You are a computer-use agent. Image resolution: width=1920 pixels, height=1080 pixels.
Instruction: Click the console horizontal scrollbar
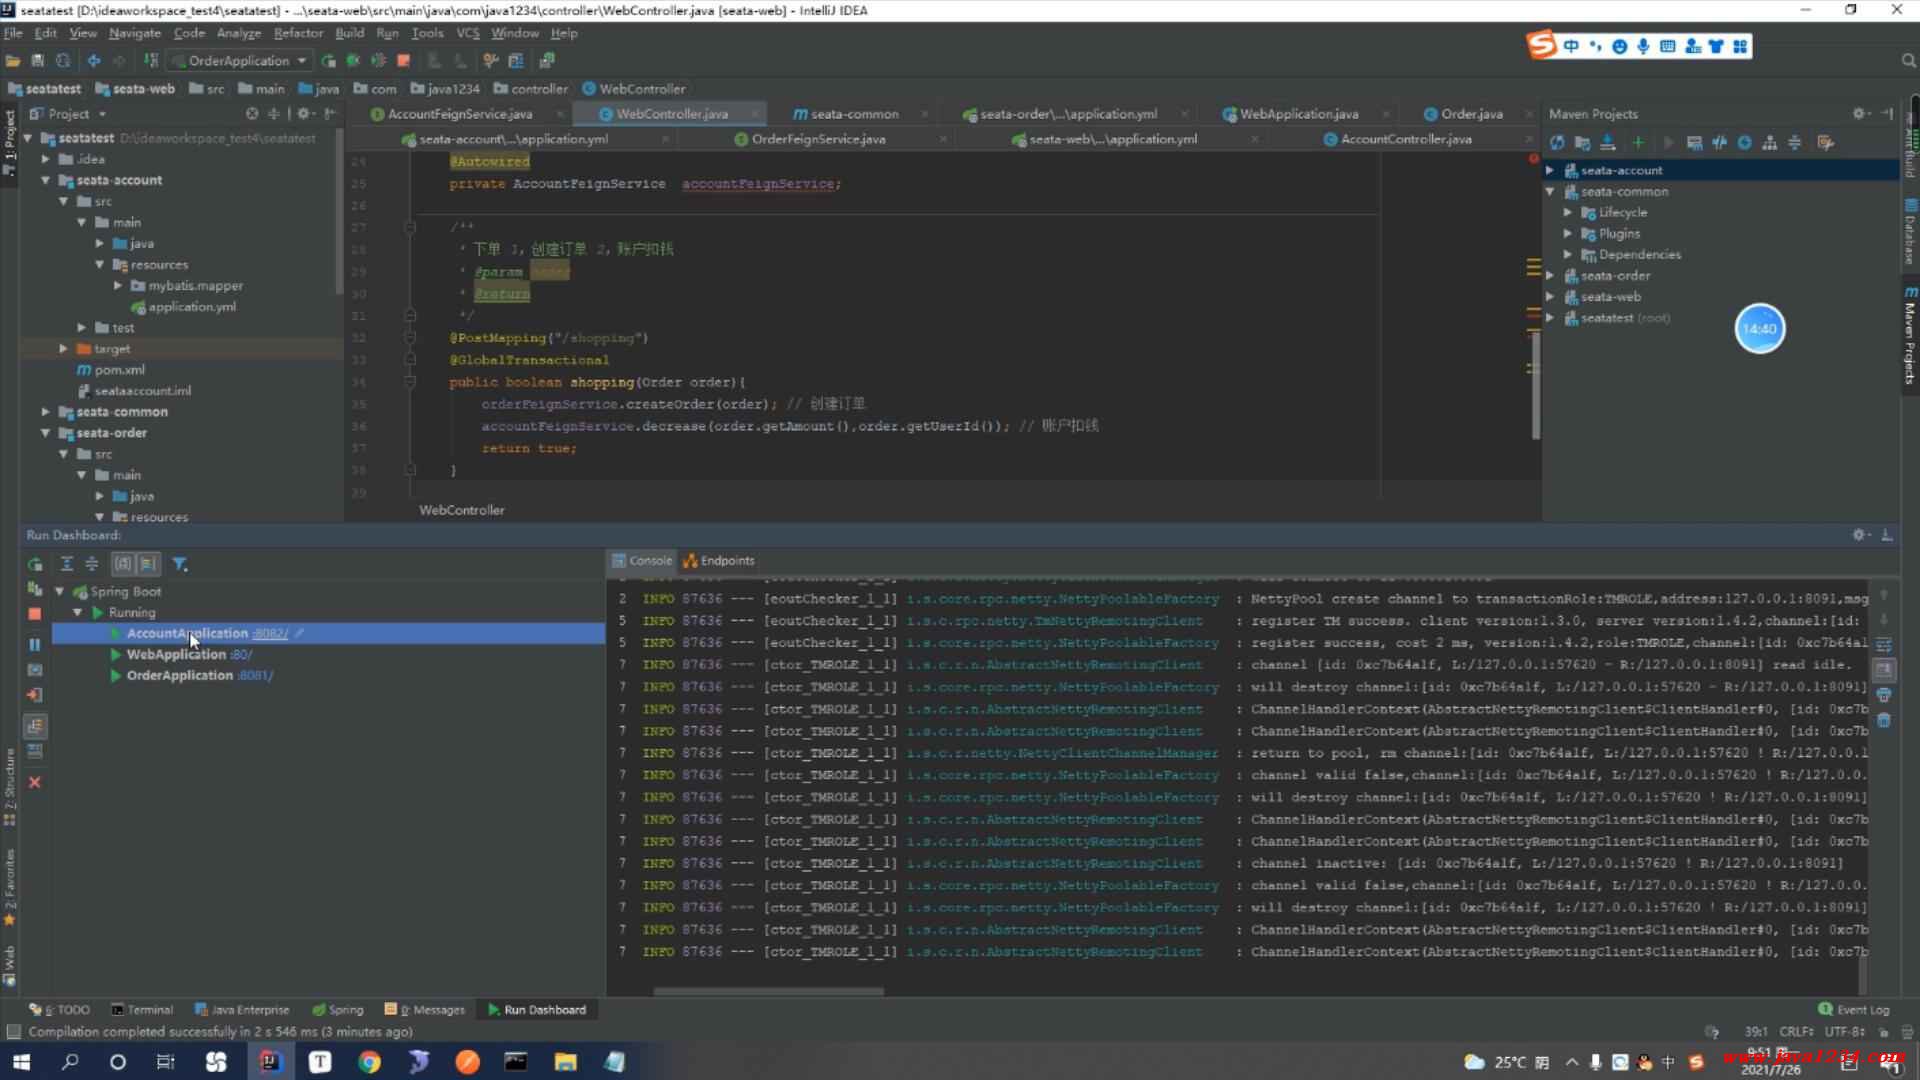768,992
